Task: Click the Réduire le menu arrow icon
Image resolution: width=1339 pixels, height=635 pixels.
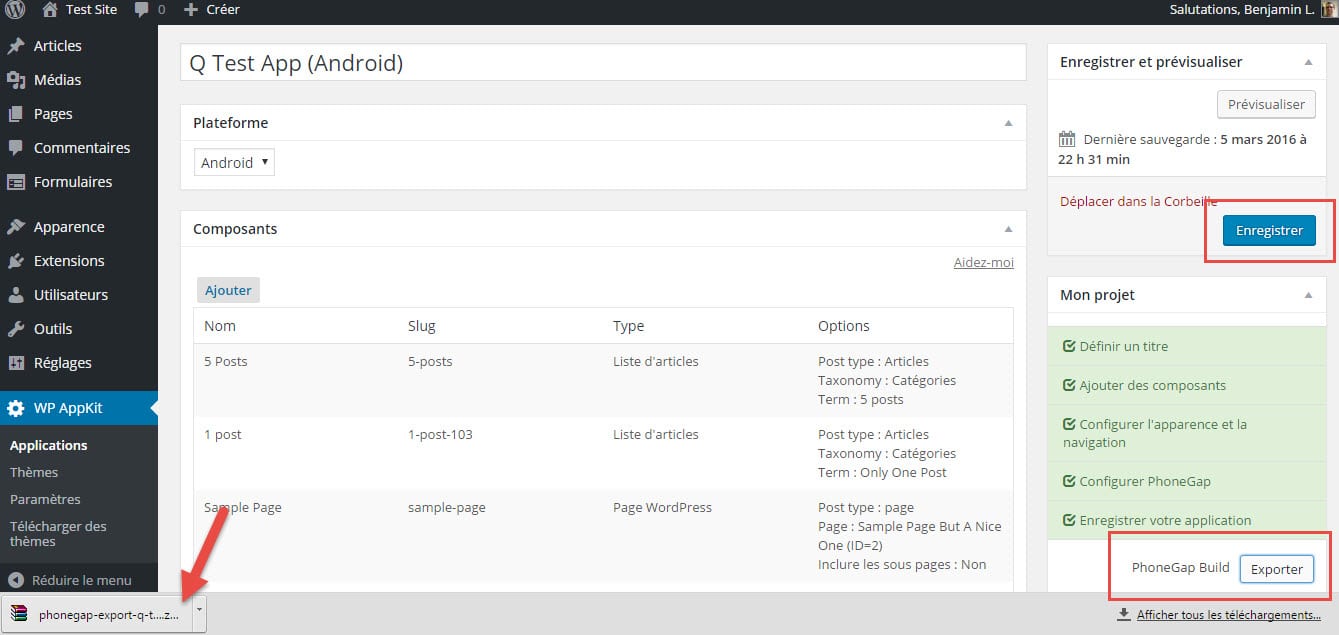Action: pos(16,580)
